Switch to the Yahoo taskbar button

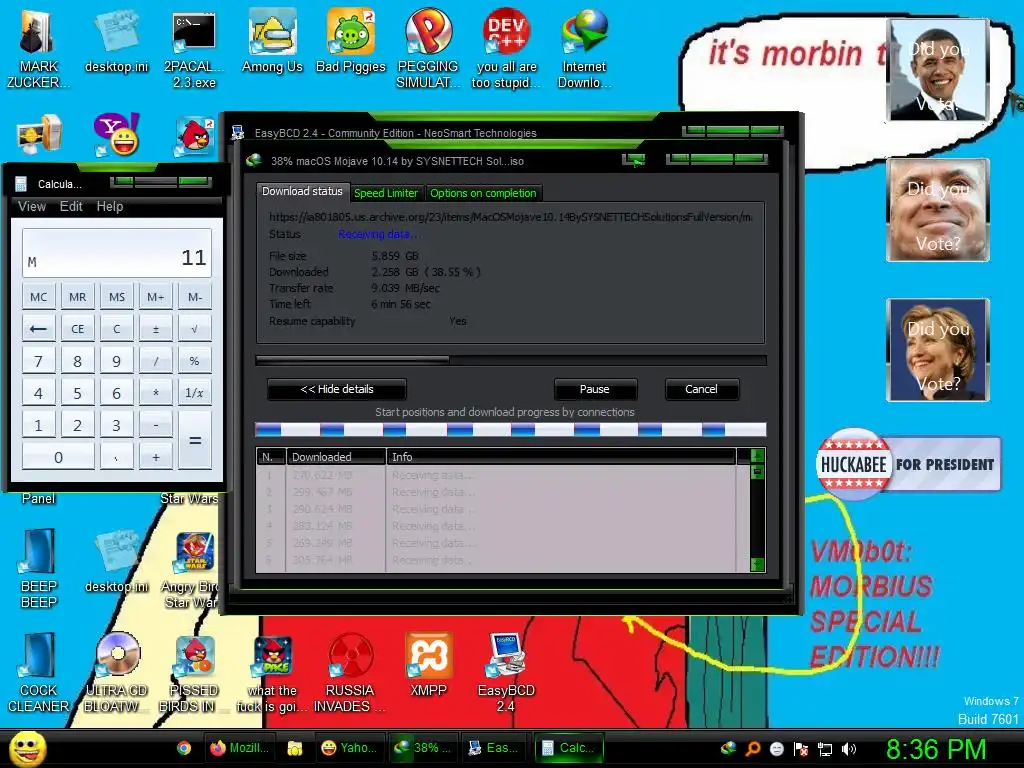(x=350, y=748)
